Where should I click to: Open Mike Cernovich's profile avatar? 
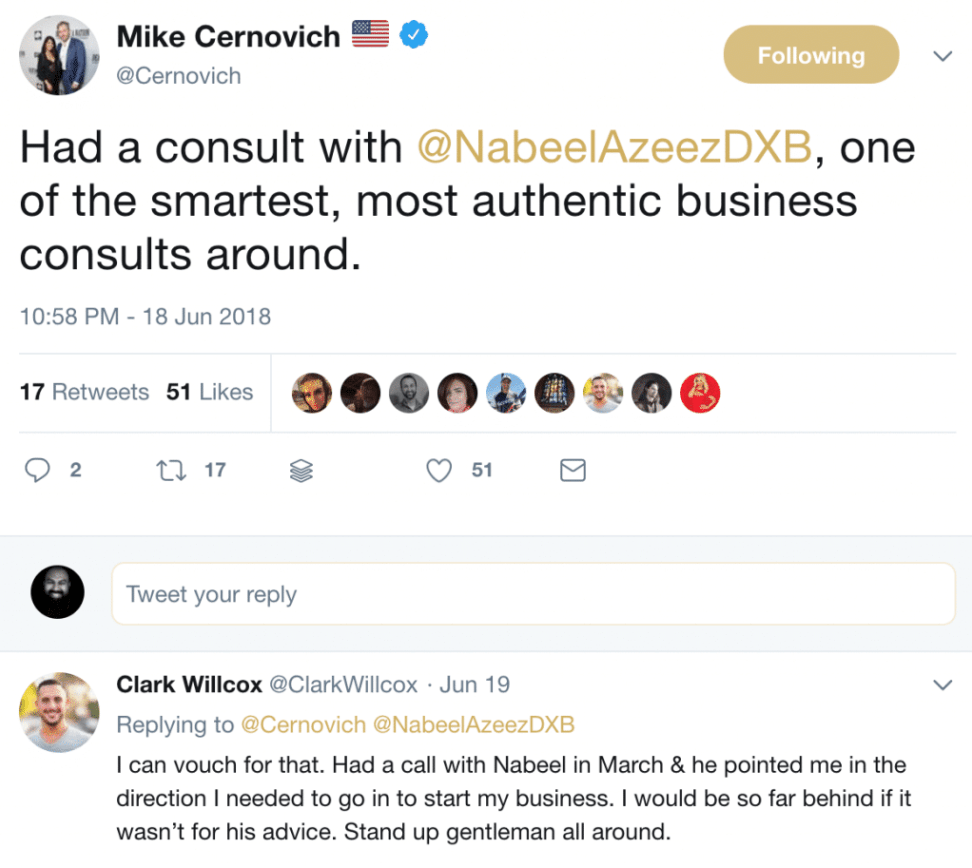pyautogui.click(x=59, y=56)
